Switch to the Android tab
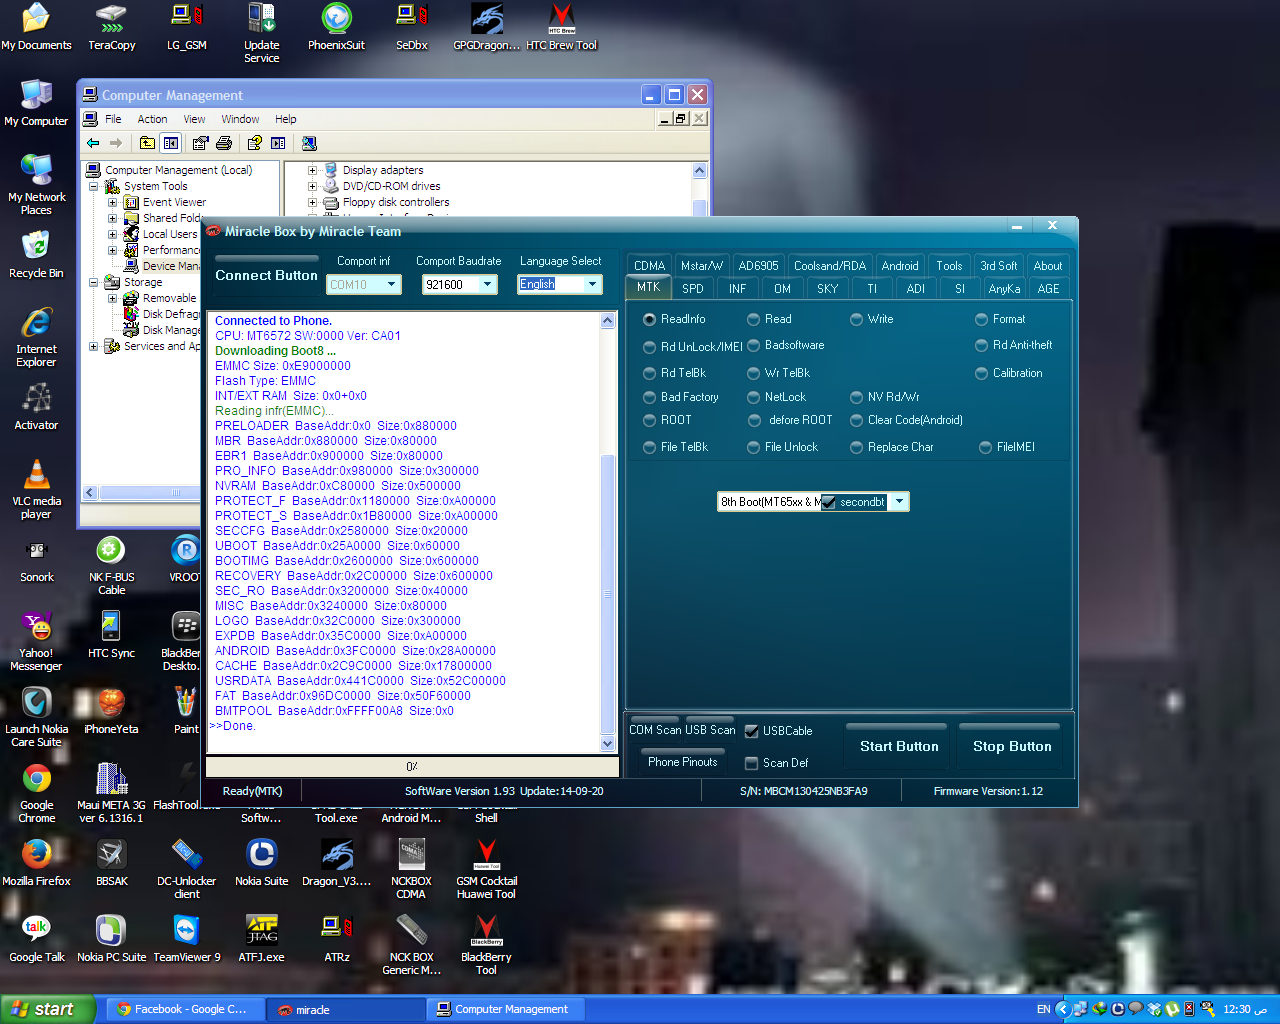Screen dimensions: 1280x1024 (x=900, y=266)
